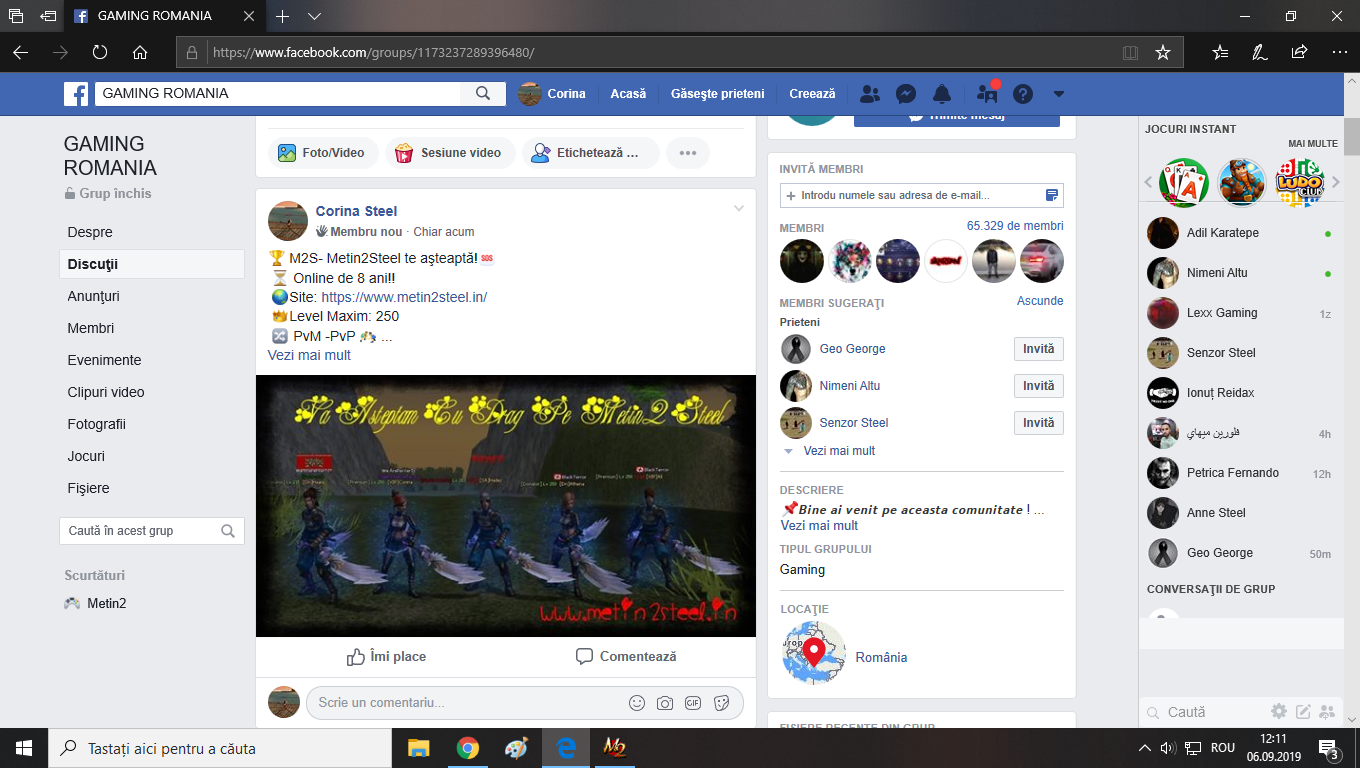This screenshot has width=1360, height=768.
Task: Click the Etichetează post option
Action: (590, 153)
